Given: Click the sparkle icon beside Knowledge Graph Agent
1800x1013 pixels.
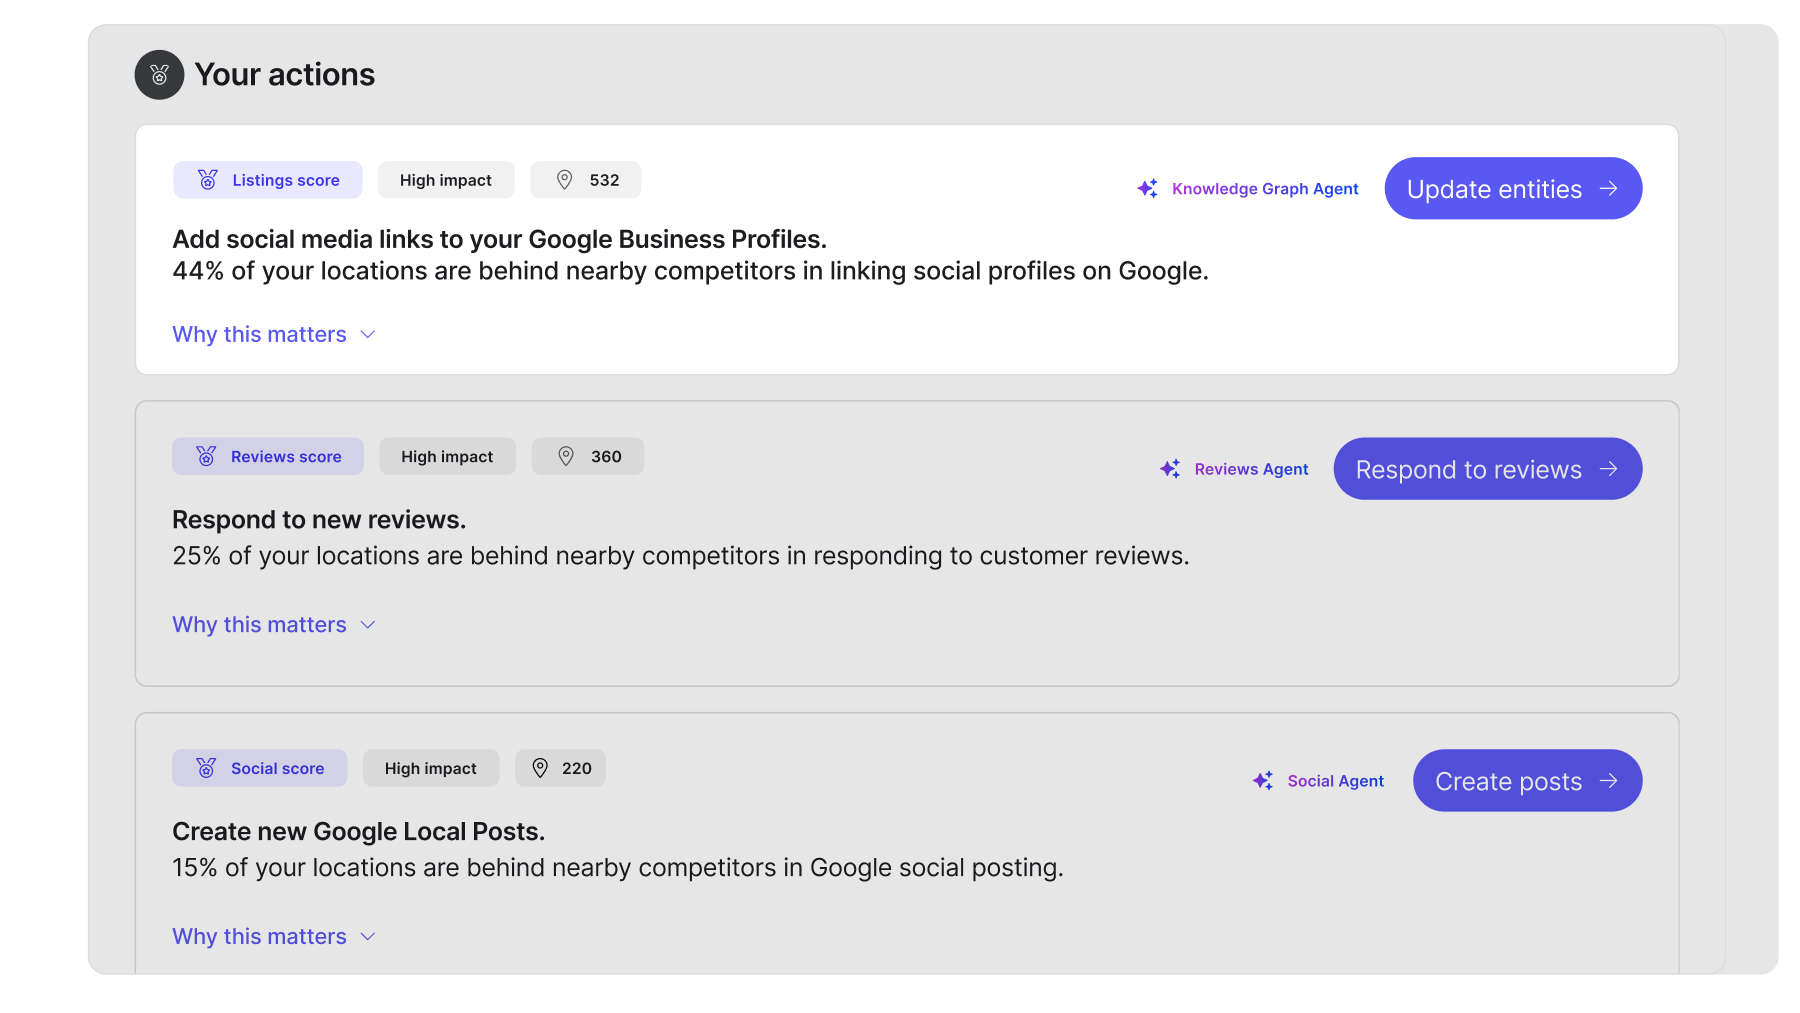Looking at the screenshot, I should coord(1148,189).
